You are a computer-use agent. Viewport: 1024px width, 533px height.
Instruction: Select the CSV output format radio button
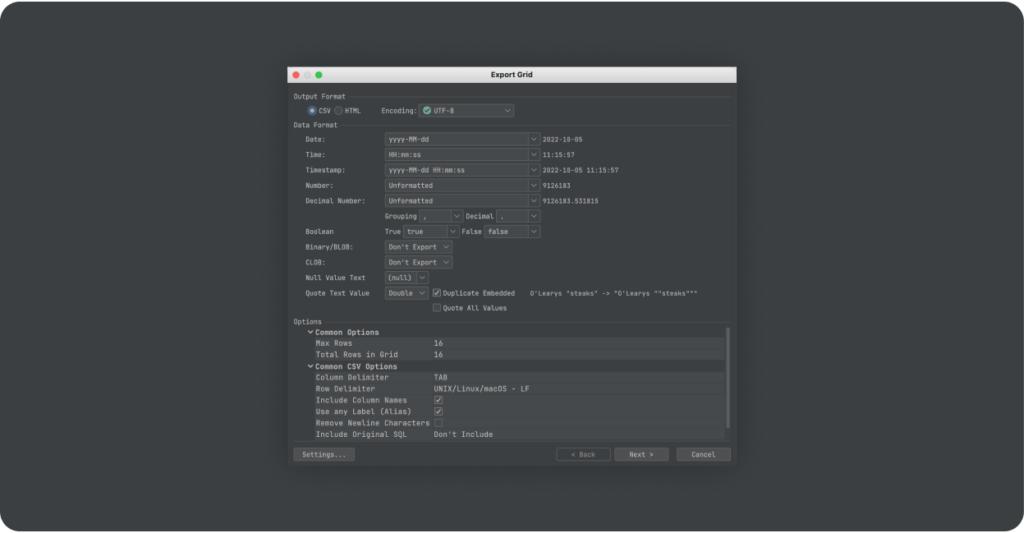[312, 110]
